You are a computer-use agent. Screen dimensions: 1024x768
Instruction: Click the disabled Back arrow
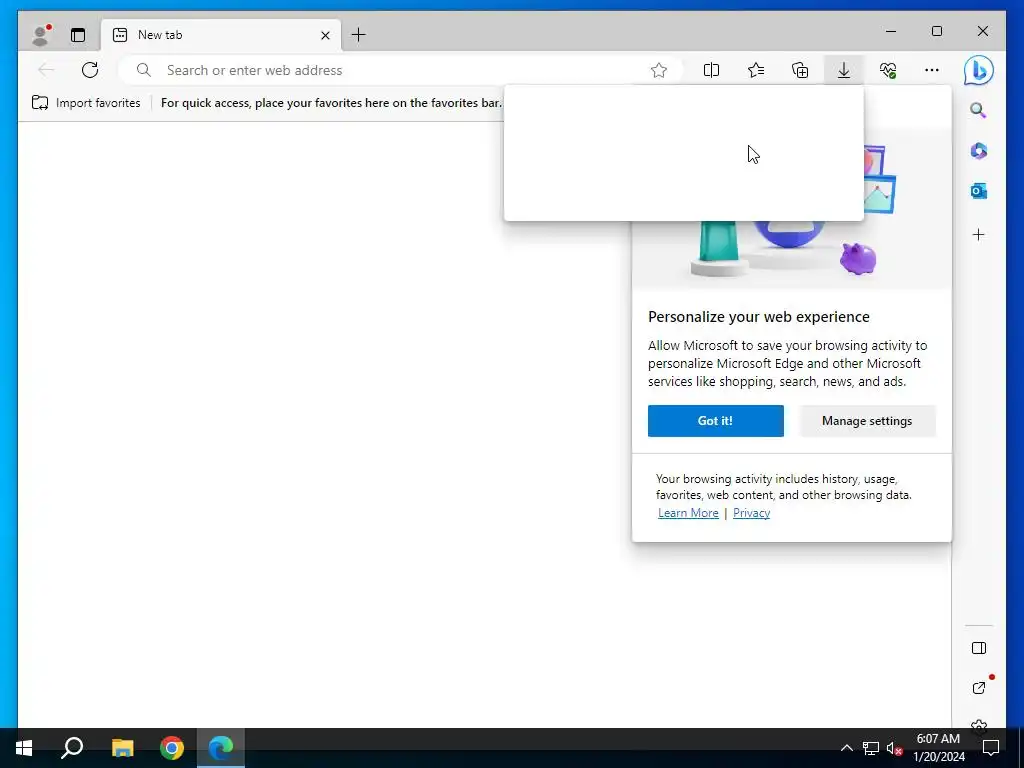click(46, 70)
